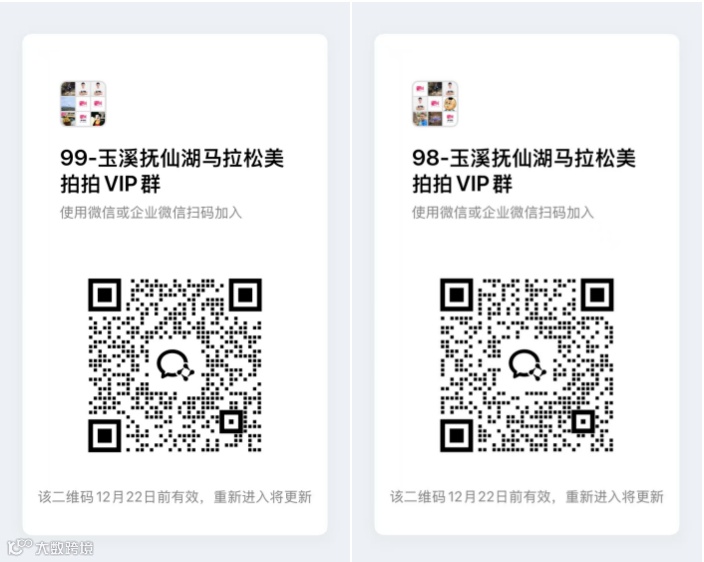Click the title 98-玉溪抚仙湖马拉松美拍拍 VIP群
The image size is (704, 562).
coord(524,171)
